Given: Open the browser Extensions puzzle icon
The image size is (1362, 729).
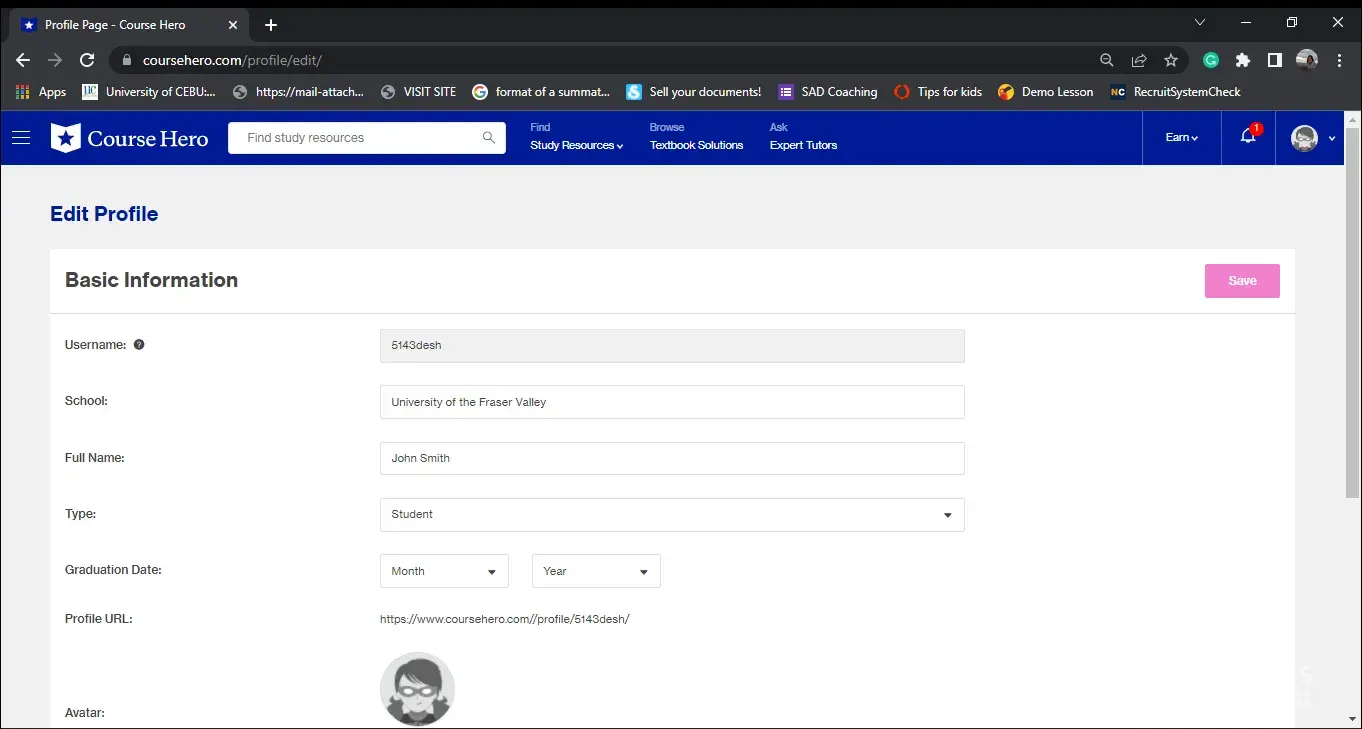Looking at the screenshot, I should coord(1242,60).
